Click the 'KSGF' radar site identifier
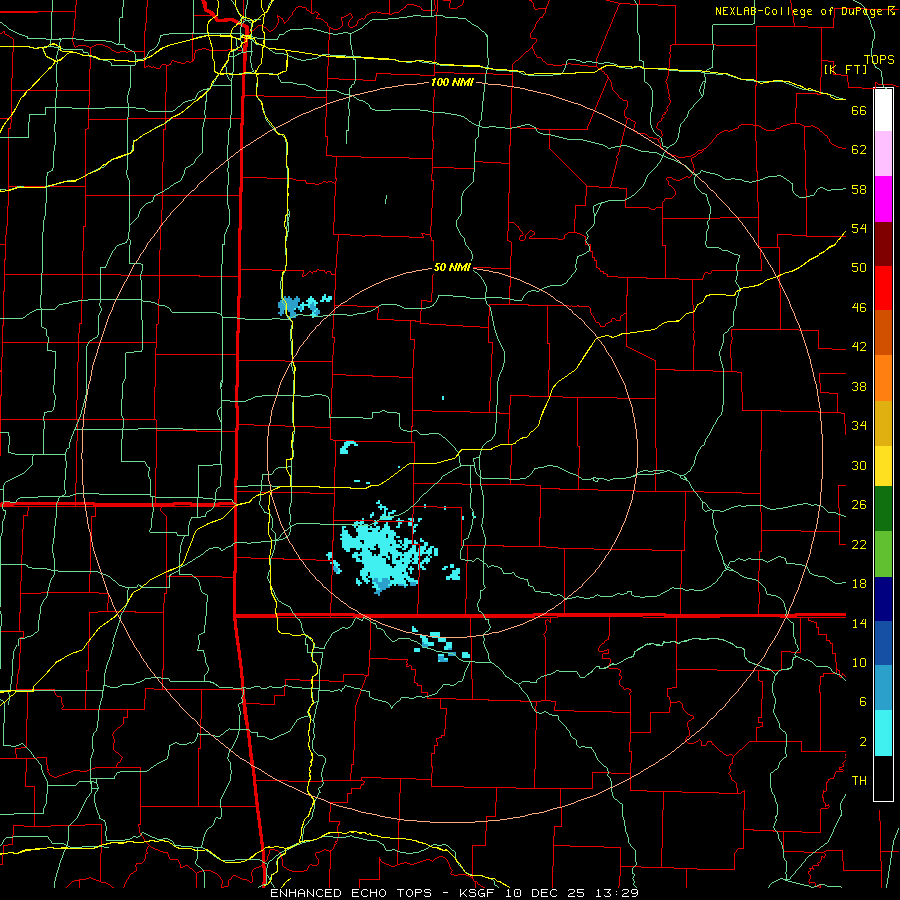 tap(476, 893)
